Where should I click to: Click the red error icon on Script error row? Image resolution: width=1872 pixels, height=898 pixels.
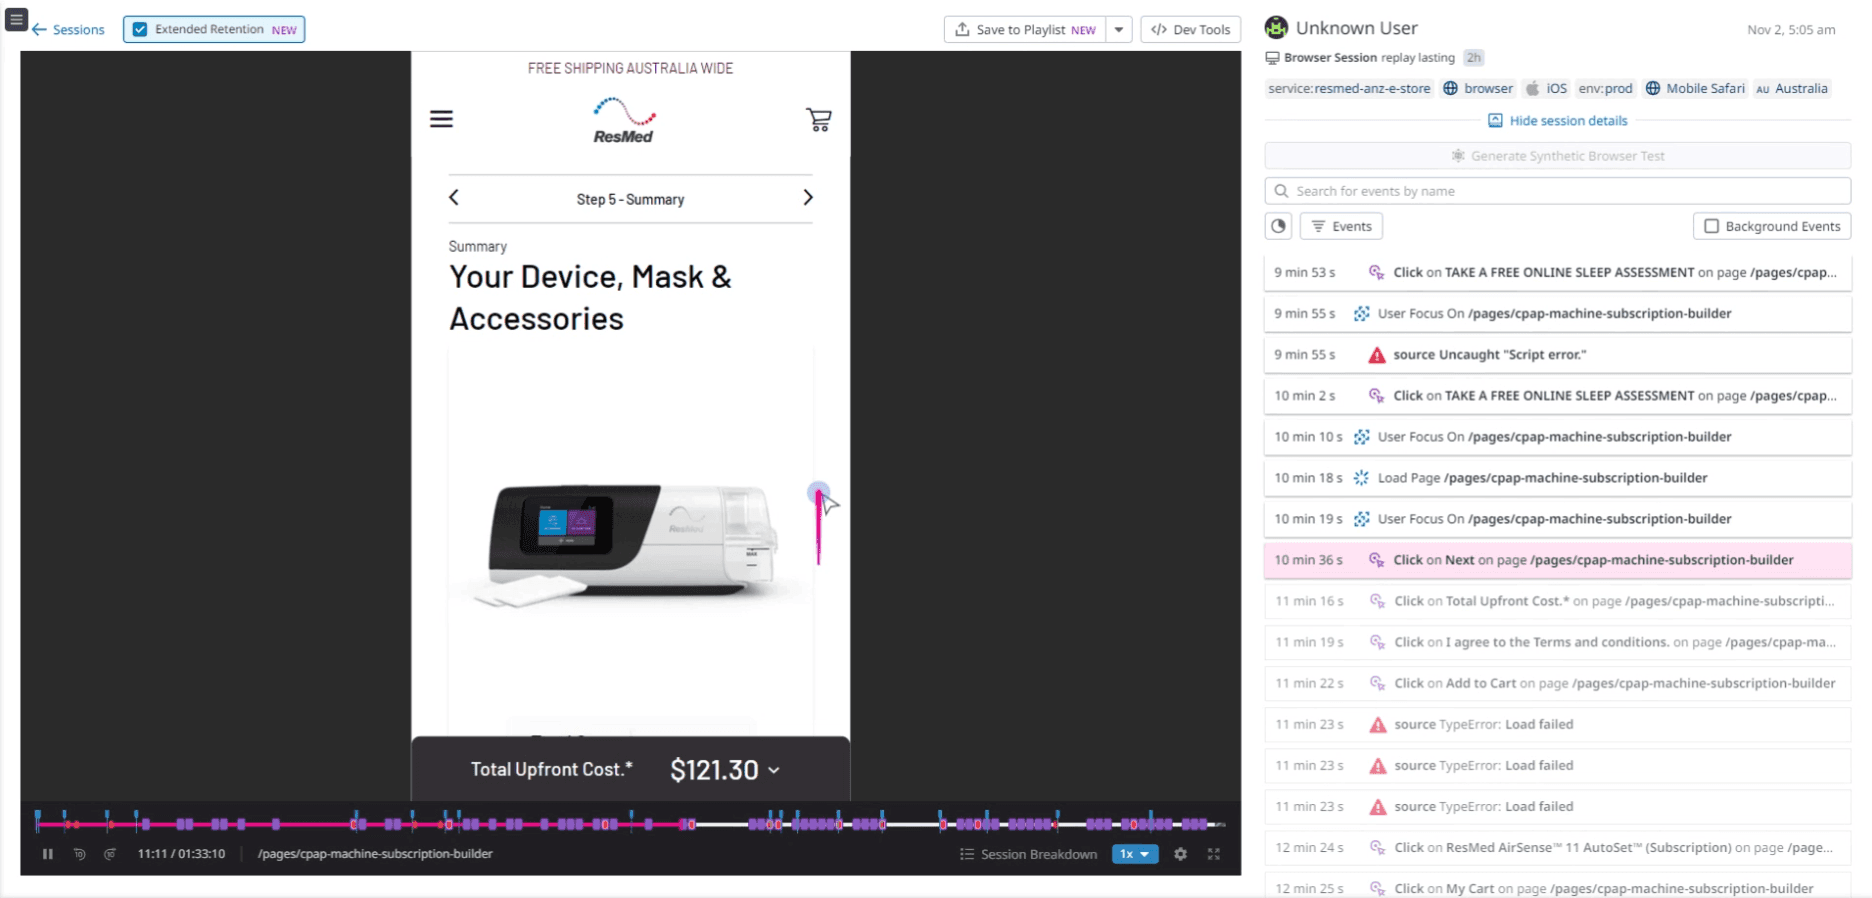pyautogui.click(x=1377, y=355)
